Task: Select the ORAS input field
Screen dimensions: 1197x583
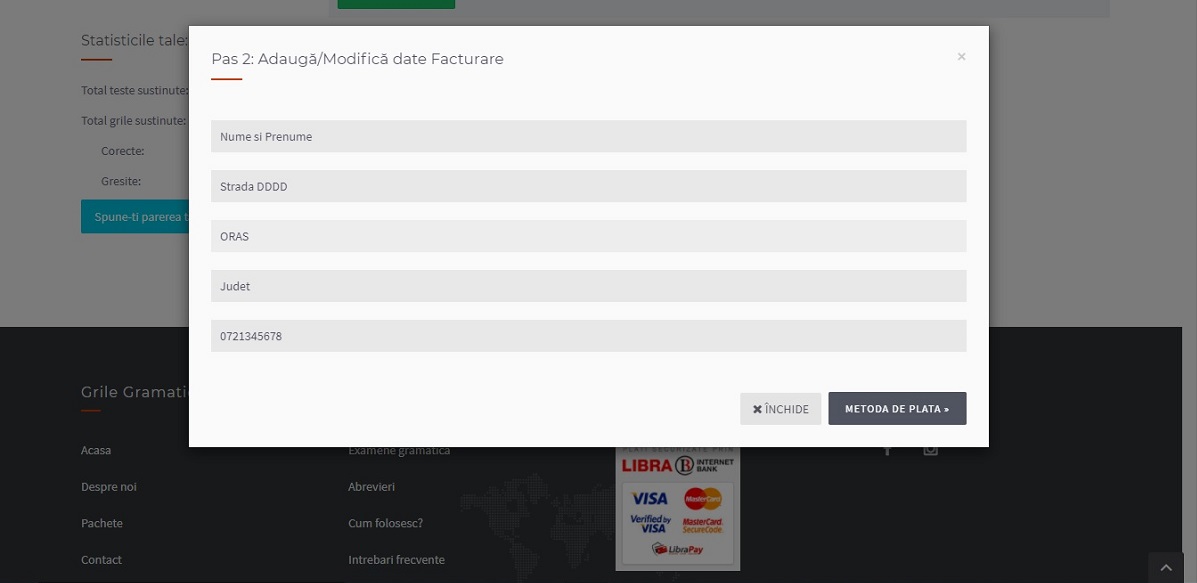Action: [588, 236]
